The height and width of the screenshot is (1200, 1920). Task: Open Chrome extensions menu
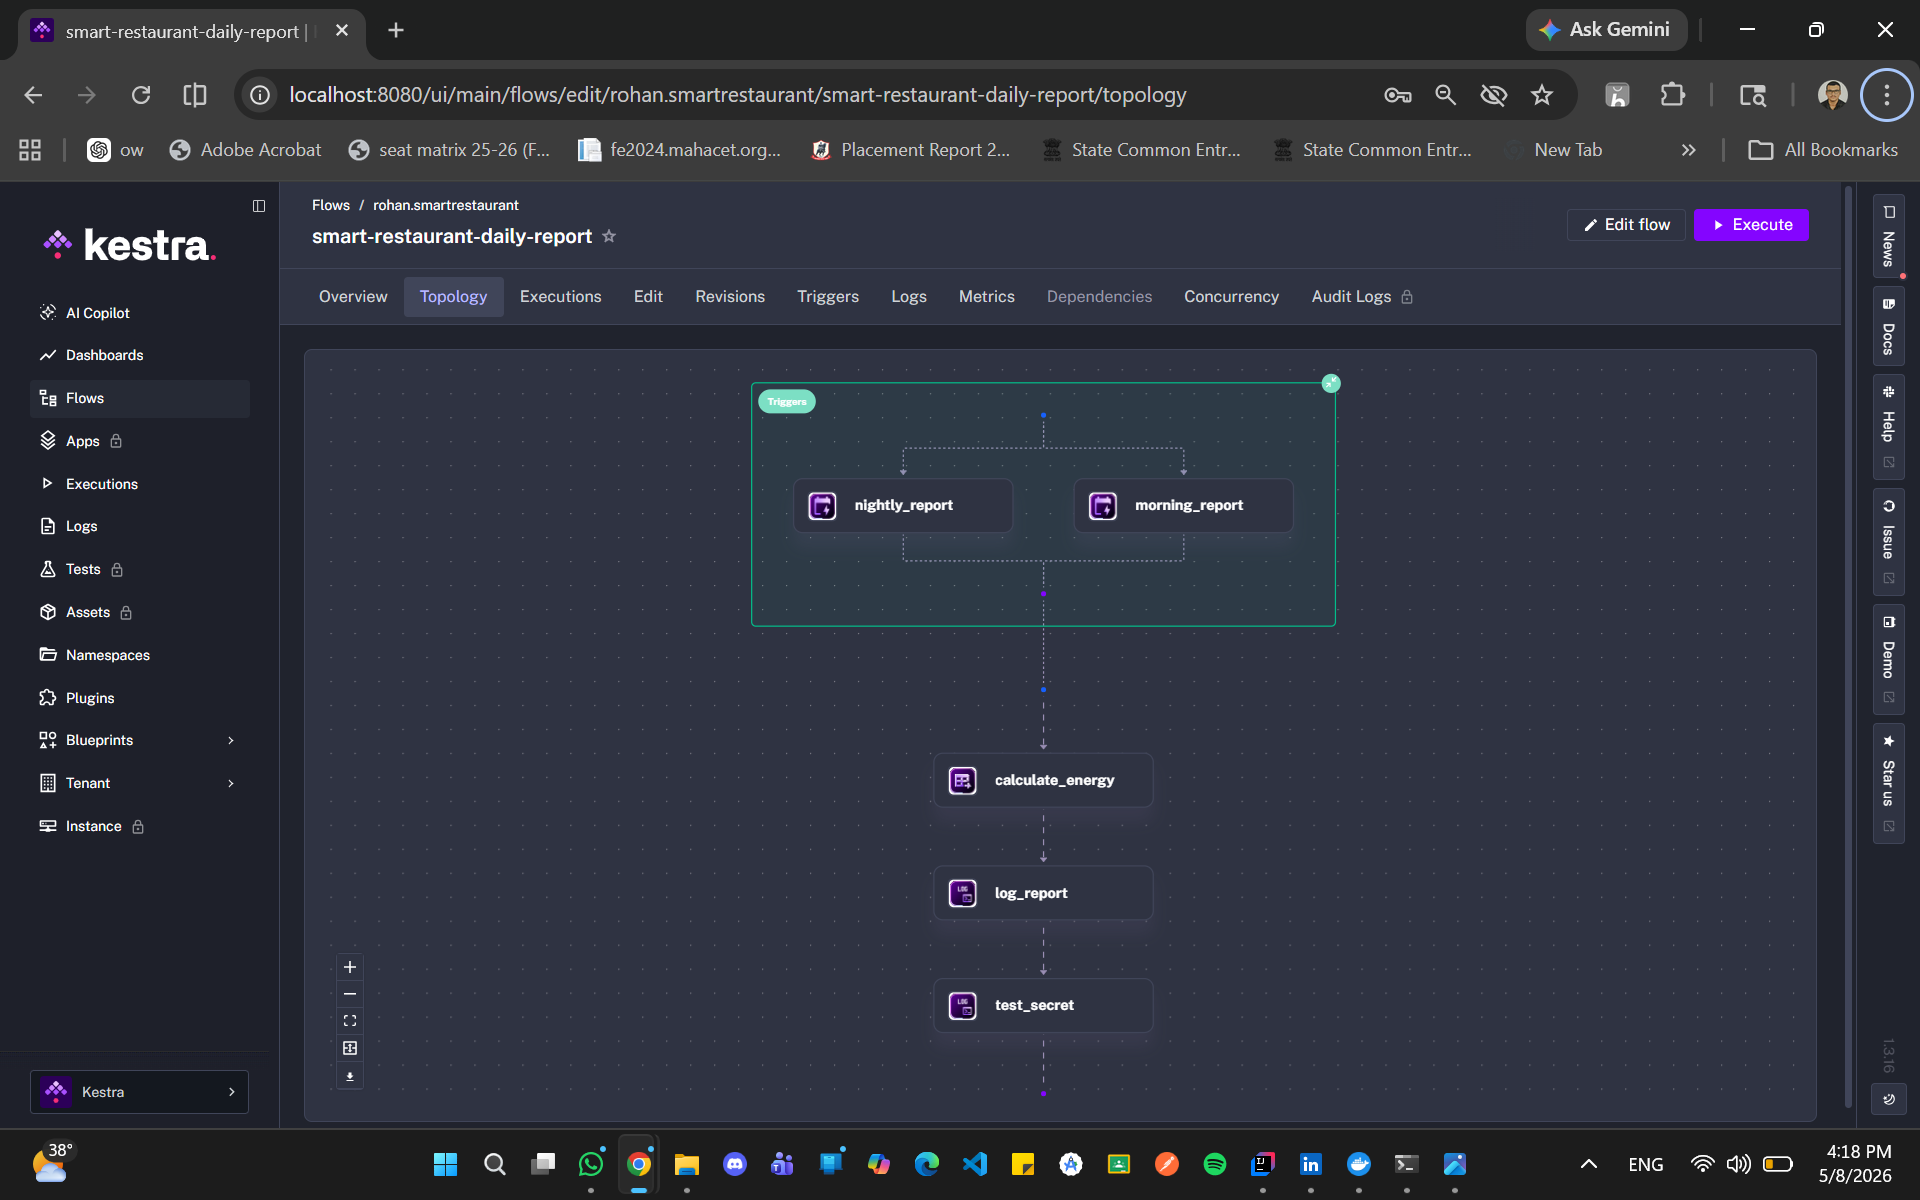click(x=1672, y=95)
